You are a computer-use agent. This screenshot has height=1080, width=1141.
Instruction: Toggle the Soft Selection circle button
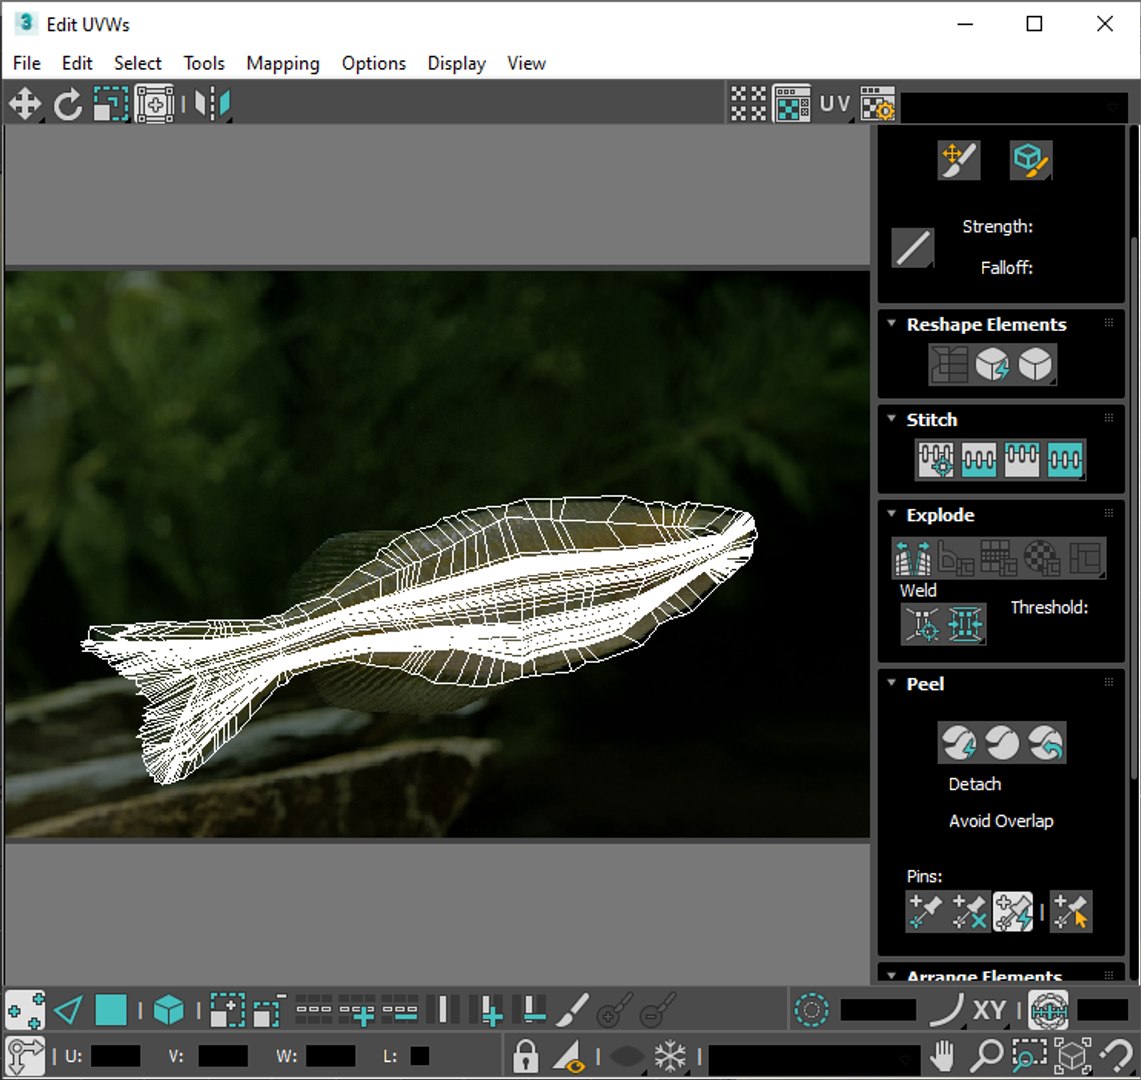(811, 1010)
